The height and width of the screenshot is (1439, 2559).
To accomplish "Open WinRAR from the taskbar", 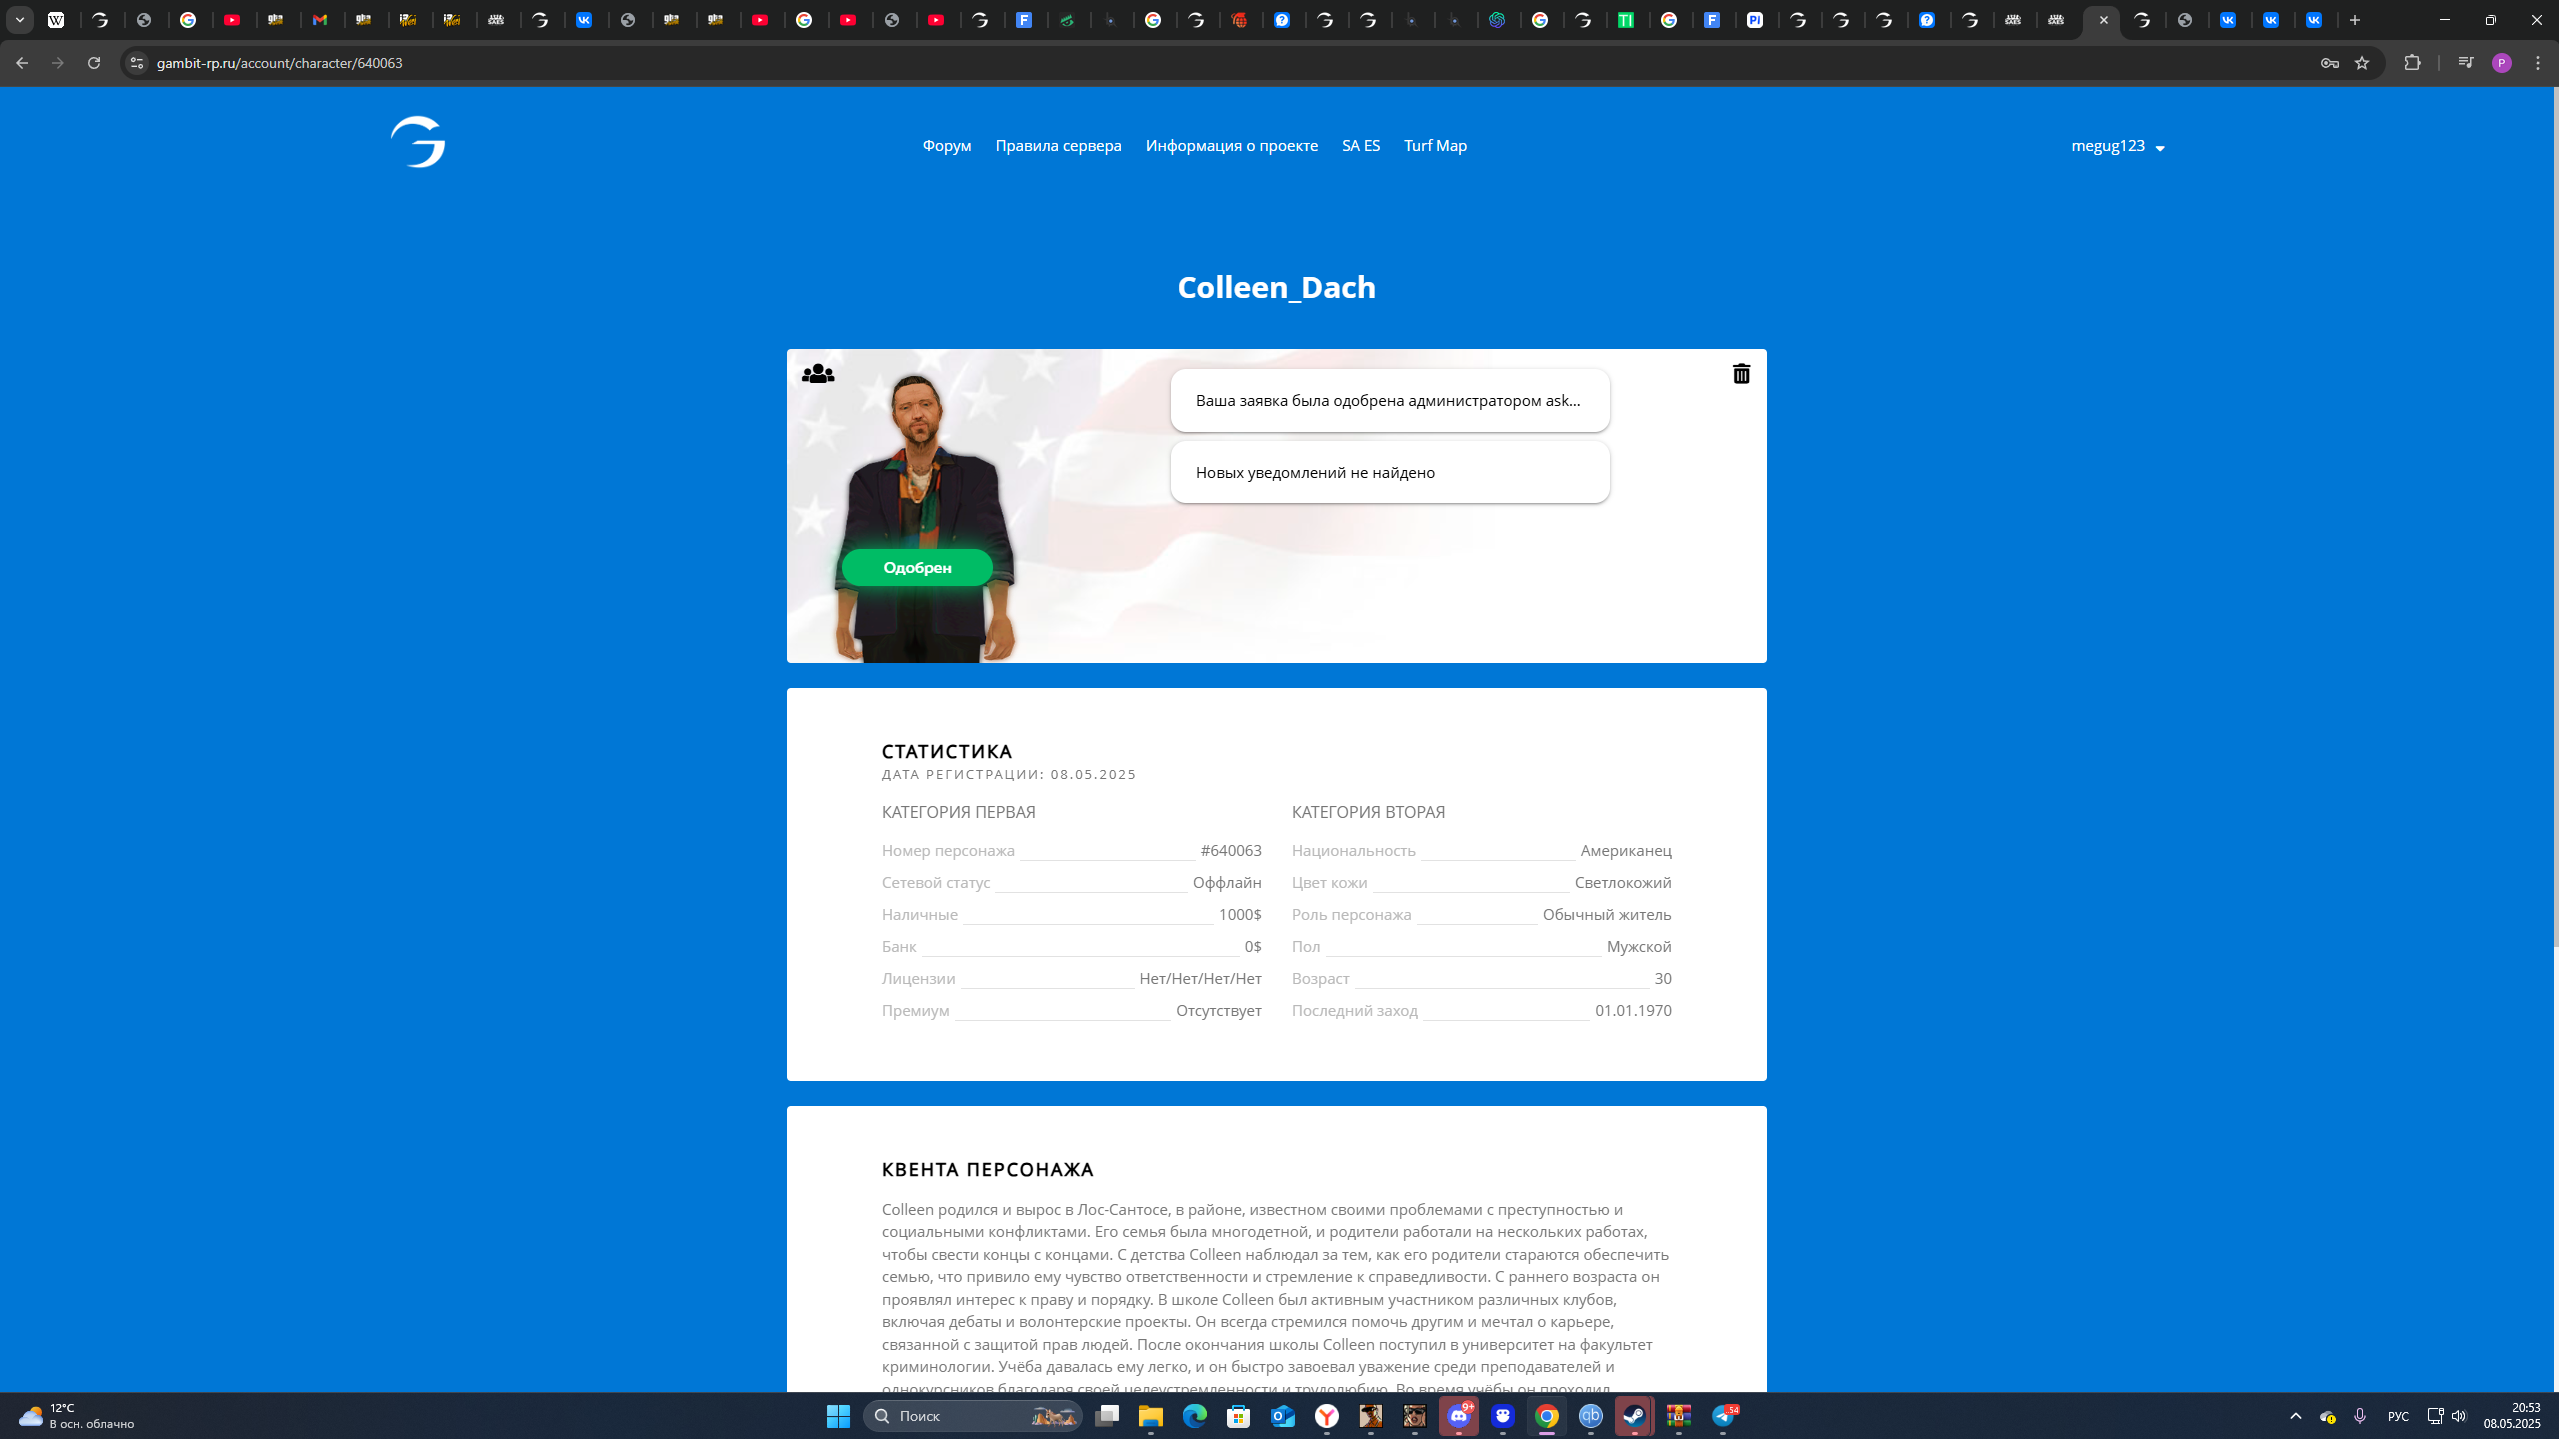I will (1678, 1416).
